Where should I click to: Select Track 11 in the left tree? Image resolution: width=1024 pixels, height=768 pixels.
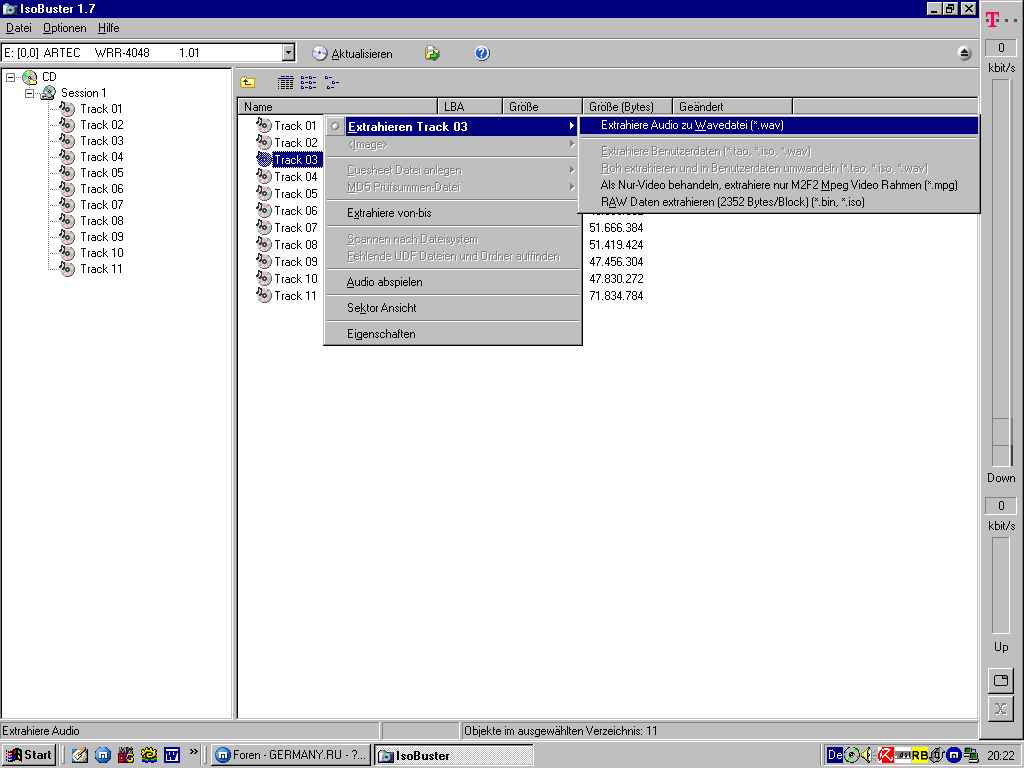click(101, 269)
